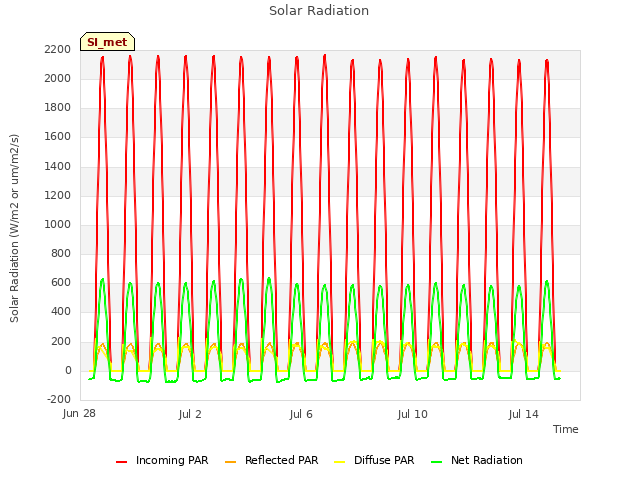
Task: Click the Jul 14 x-axis tick label
Action: click(523, 414)
